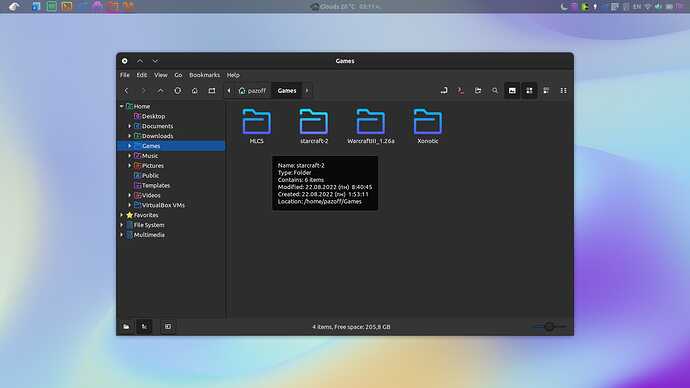Show Places sidebar from the status bar

pyautogui.click(x=126, y=326)
